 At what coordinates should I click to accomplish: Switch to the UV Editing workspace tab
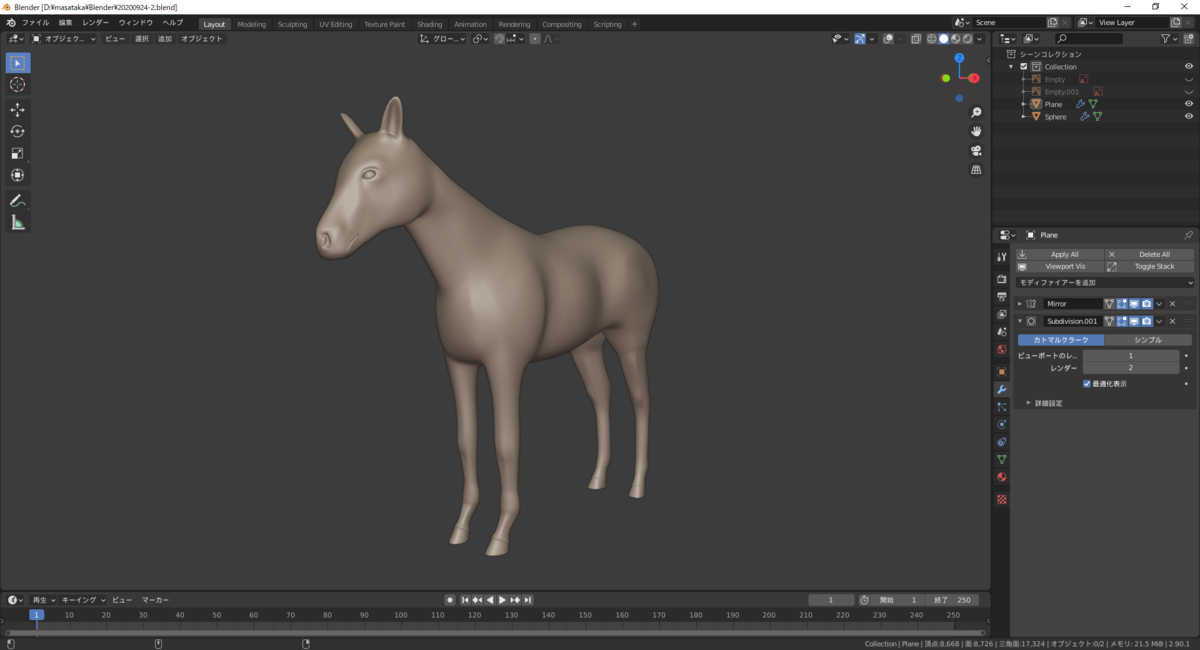(x=336, y=24)
